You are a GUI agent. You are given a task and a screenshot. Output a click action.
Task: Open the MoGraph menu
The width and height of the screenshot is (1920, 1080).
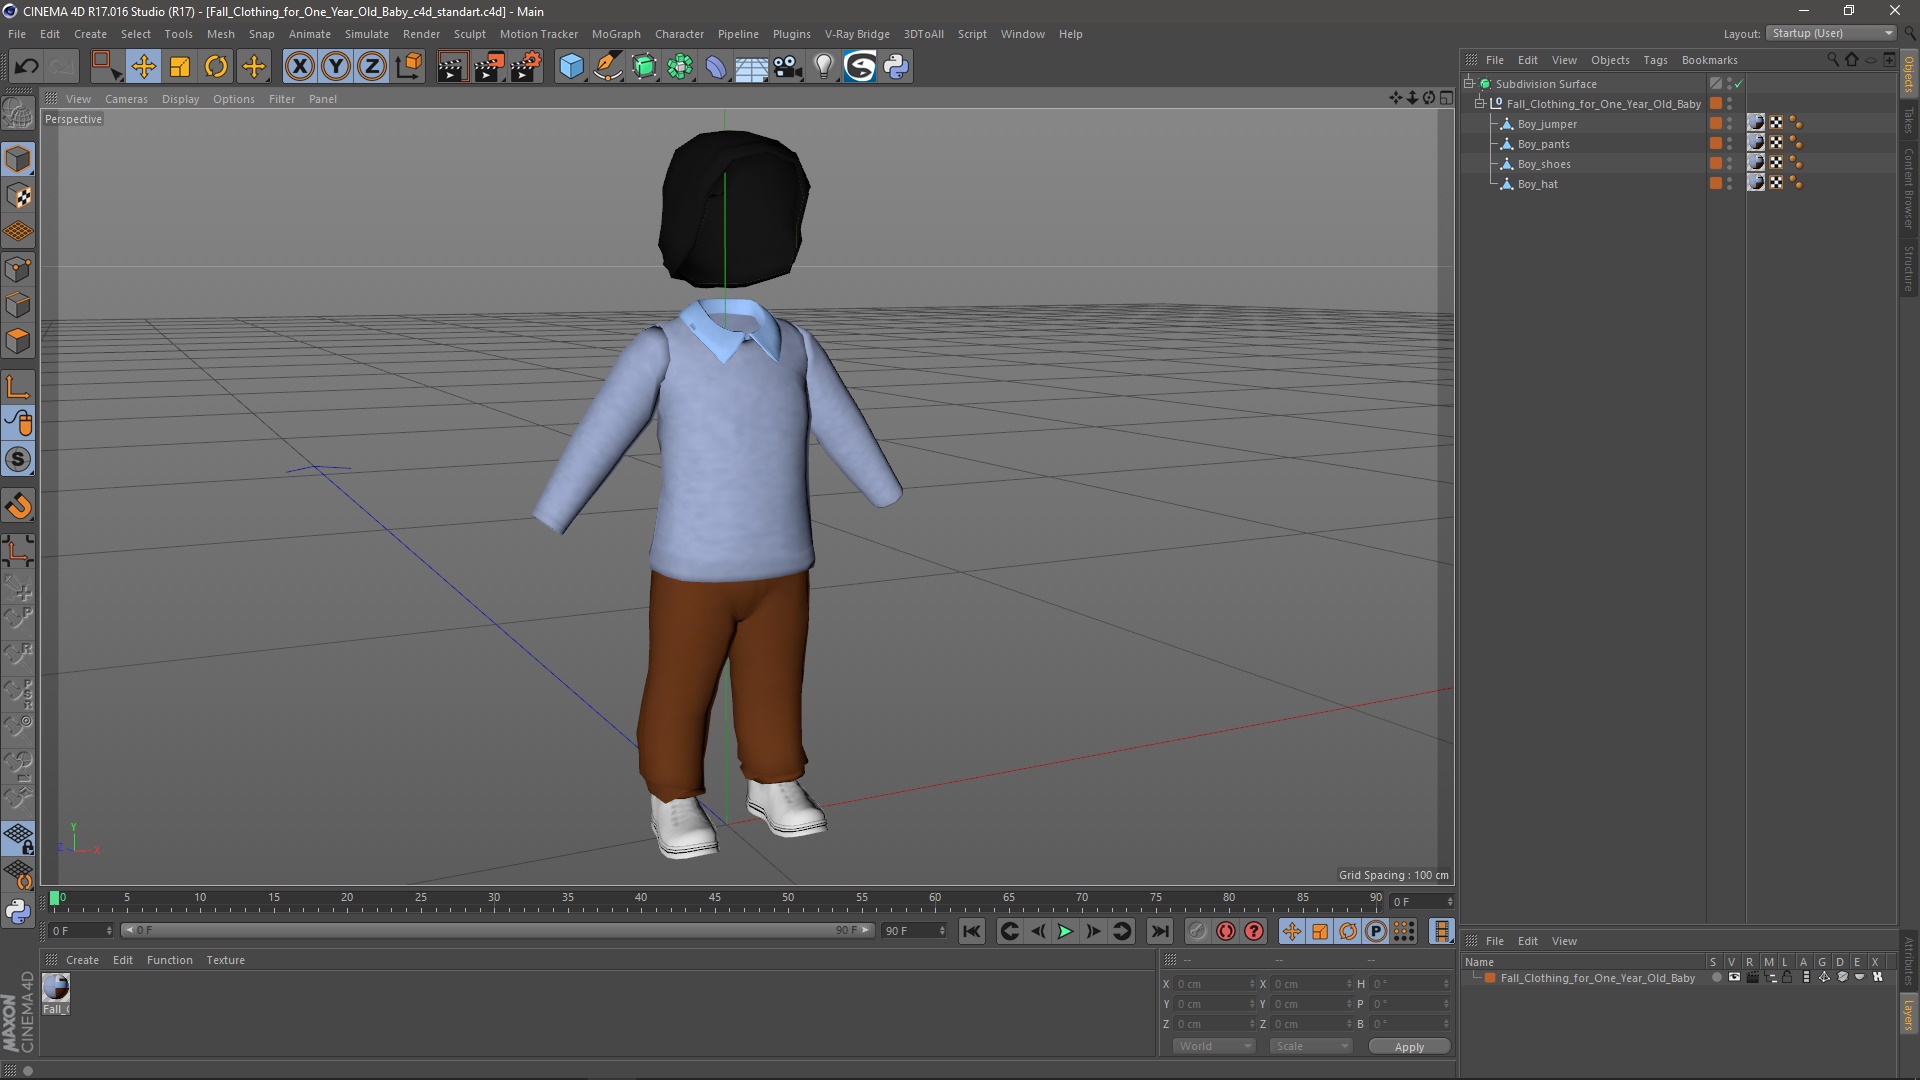615,34
